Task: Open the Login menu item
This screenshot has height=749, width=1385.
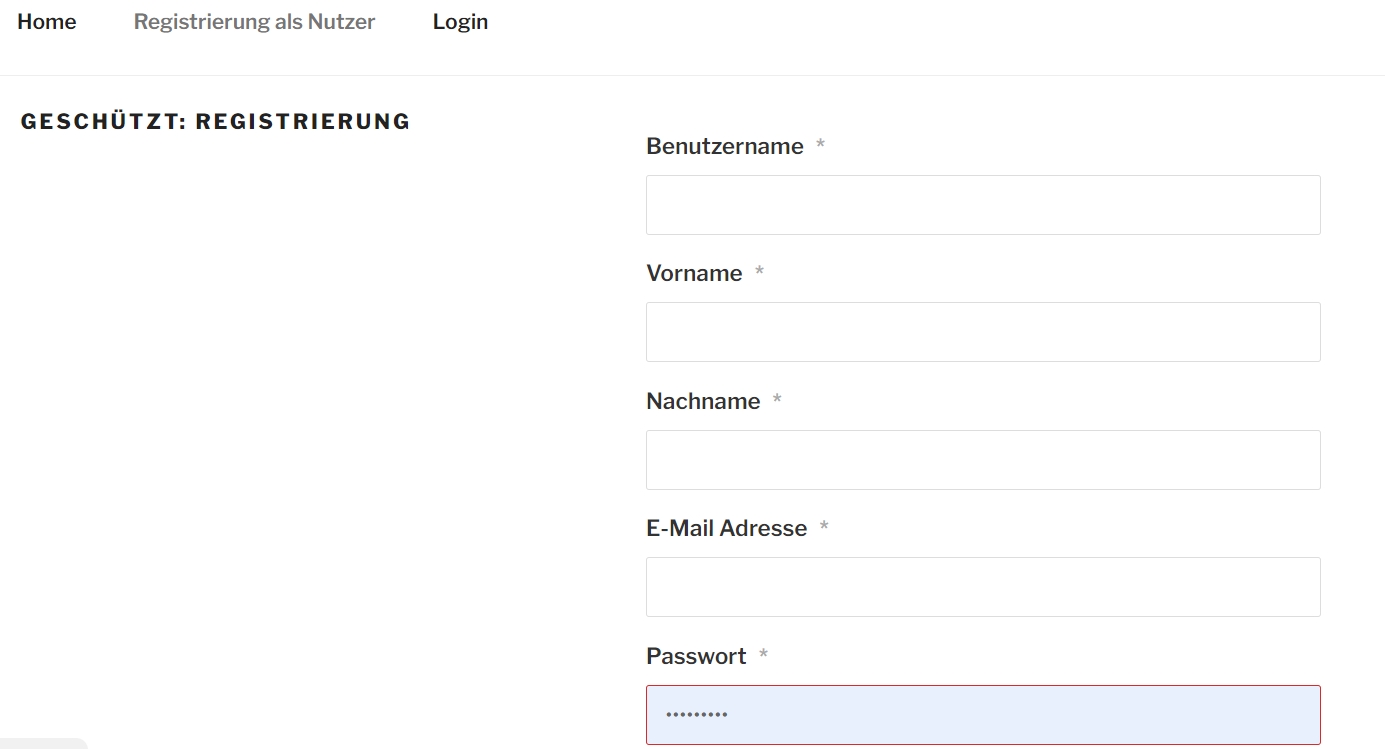Action: [460, 22]
